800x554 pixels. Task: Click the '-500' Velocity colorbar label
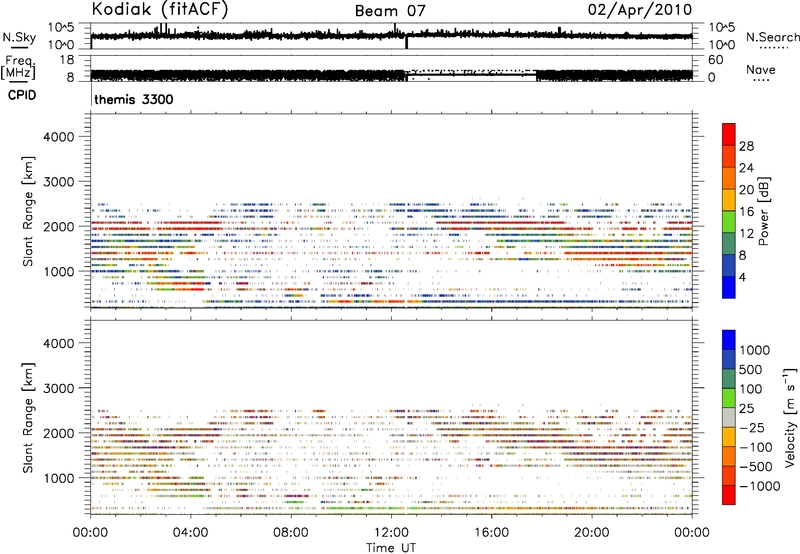(x=756, y=467)
